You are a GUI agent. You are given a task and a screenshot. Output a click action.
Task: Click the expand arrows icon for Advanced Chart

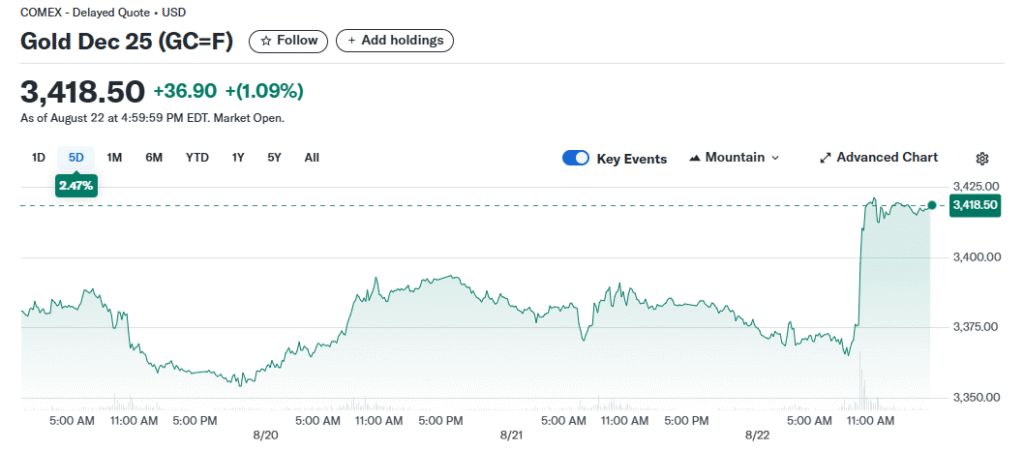825,158
